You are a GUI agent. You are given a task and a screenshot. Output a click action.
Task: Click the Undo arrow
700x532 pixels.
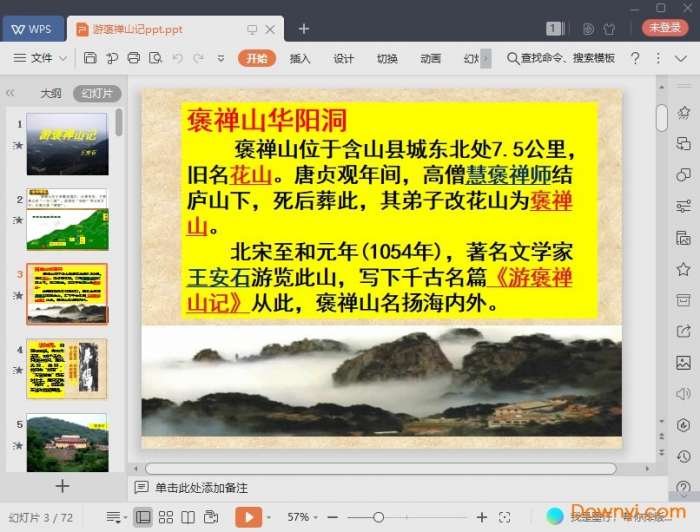tap(178, 58)
